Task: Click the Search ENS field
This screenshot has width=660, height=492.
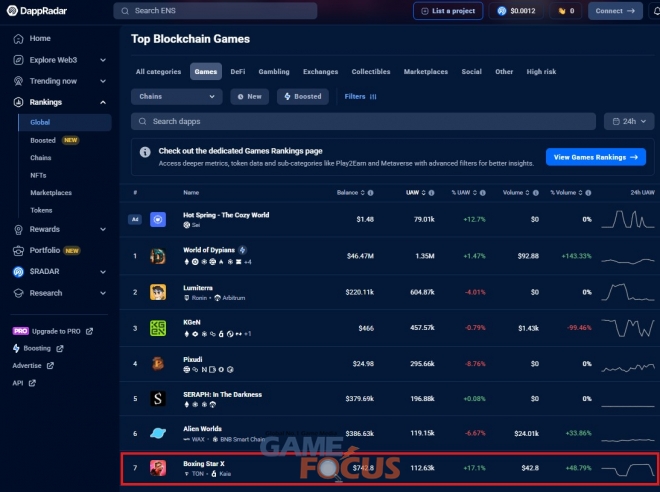Action: tap(215, 11)
